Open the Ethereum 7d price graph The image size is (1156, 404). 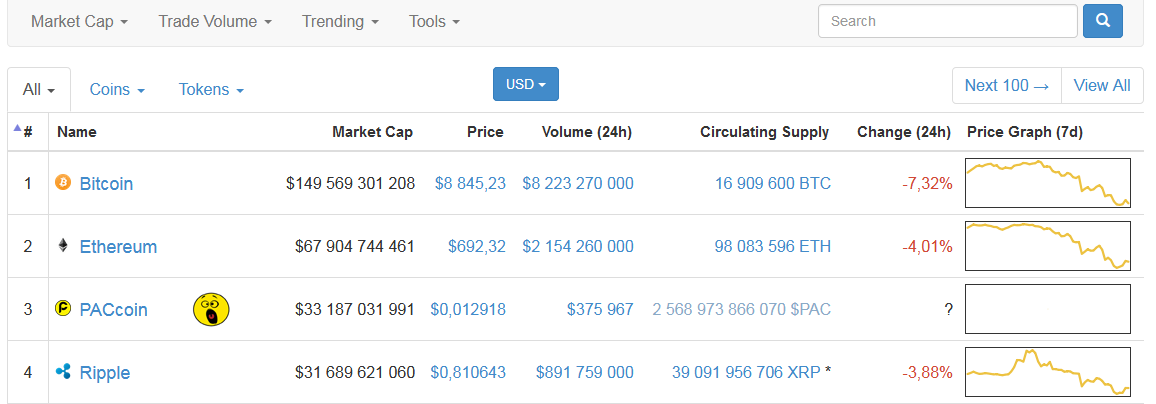click(1048, 246)
